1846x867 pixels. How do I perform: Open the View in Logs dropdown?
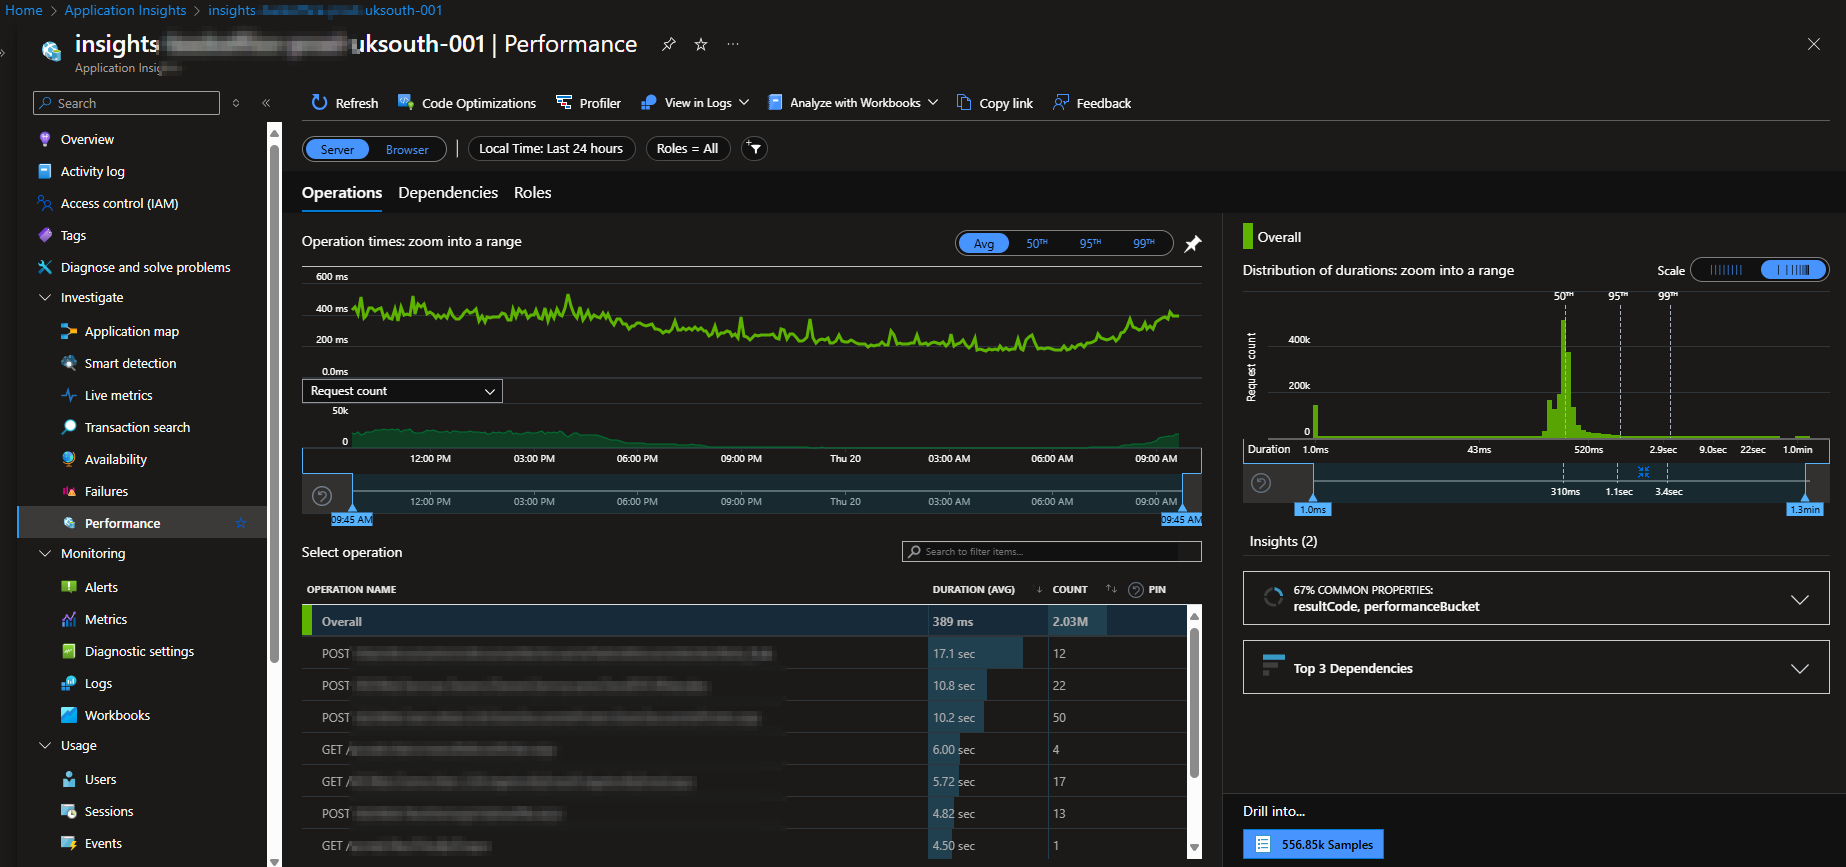tap(695, 103)
